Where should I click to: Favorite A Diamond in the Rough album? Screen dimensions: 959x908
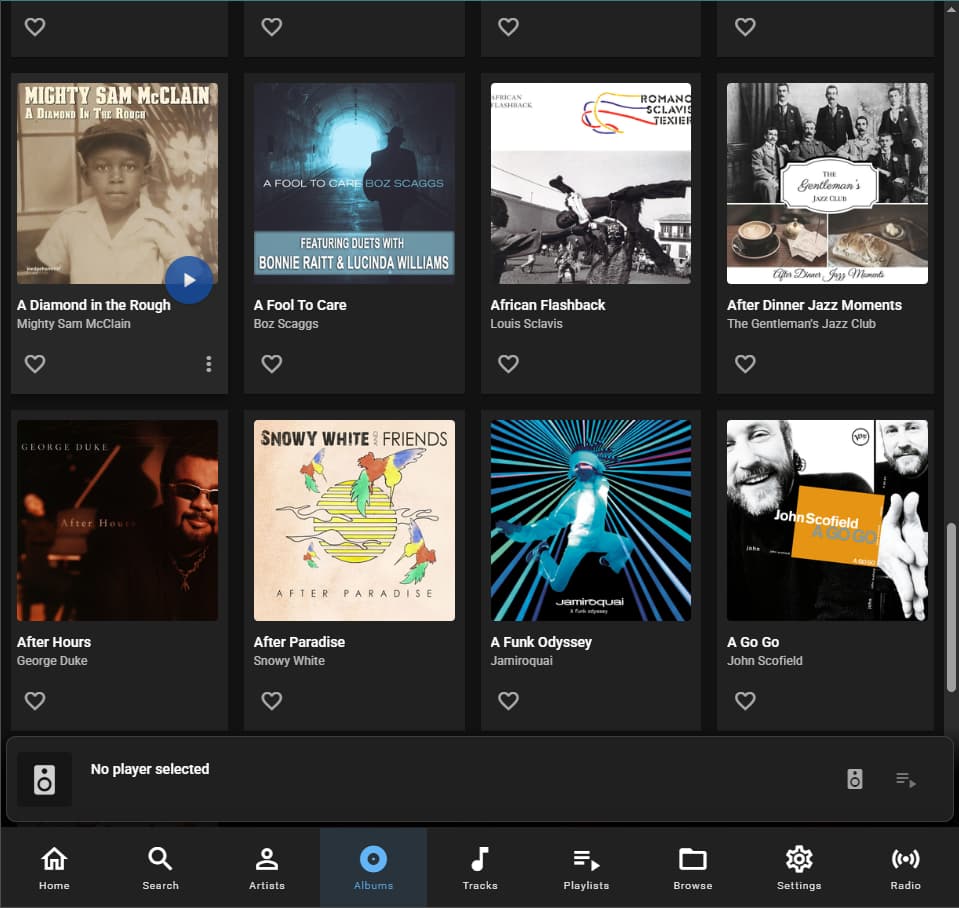35,364
